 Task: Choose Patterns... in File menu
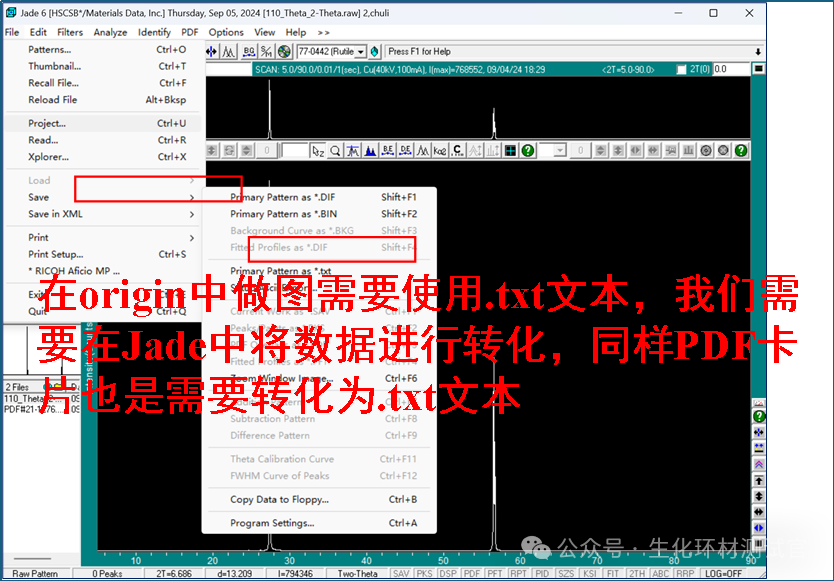point(102,49)
